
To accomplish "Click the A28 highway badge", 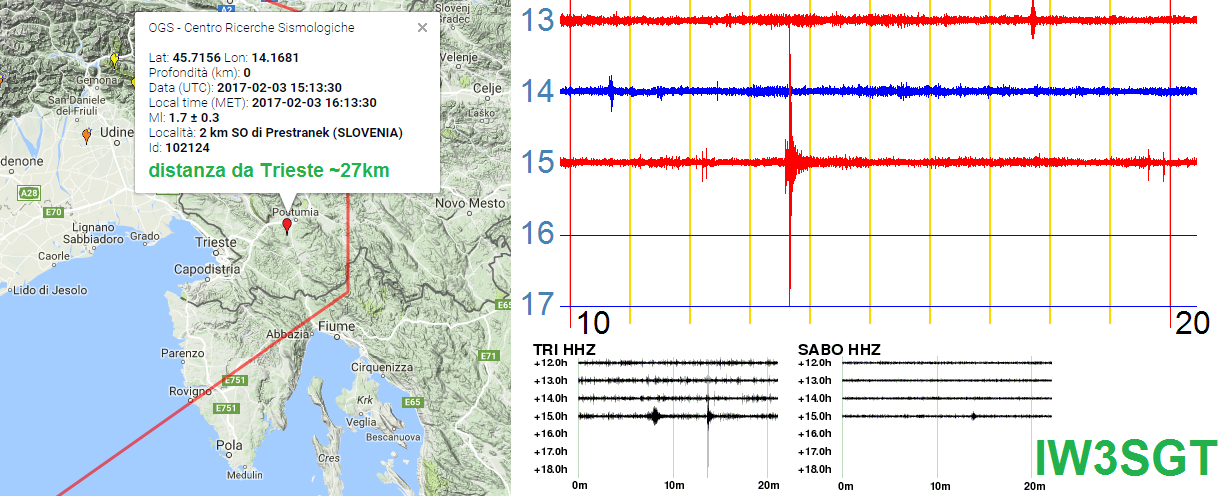I will tap(29, 193).
